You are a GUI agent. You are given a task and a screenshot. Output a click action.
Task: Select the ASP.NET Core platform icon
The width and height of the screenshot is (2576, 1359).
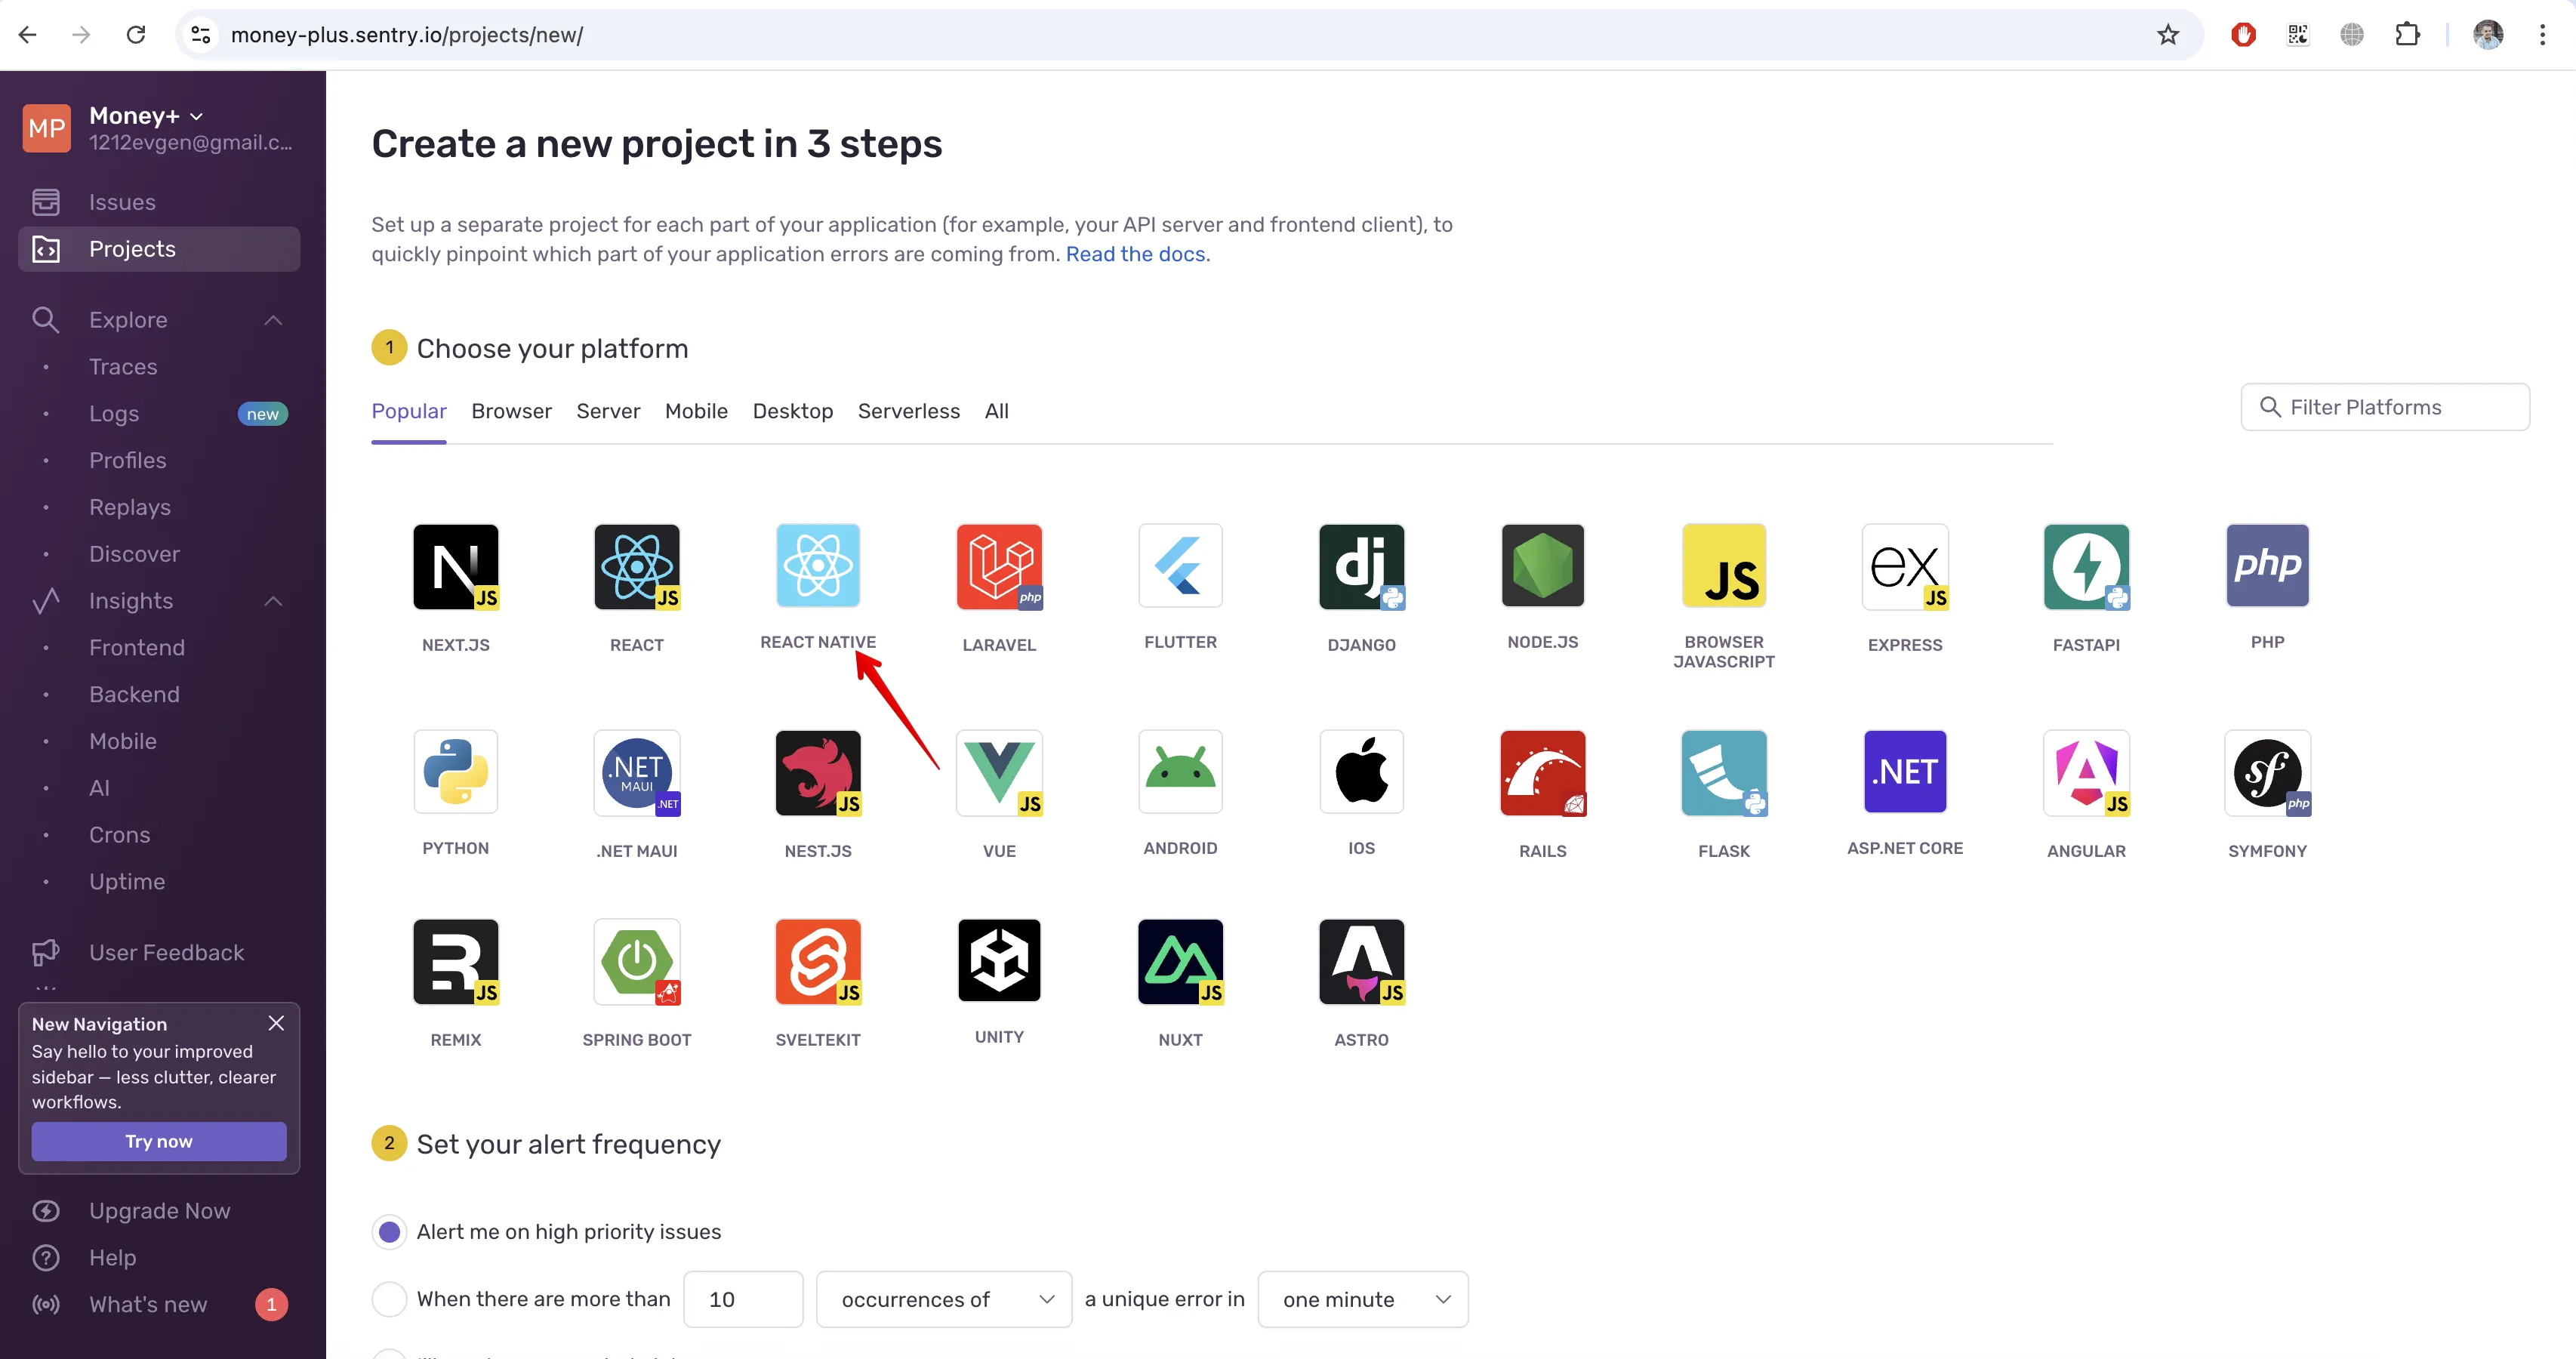pyautogui.click(x=1905, y=772)
